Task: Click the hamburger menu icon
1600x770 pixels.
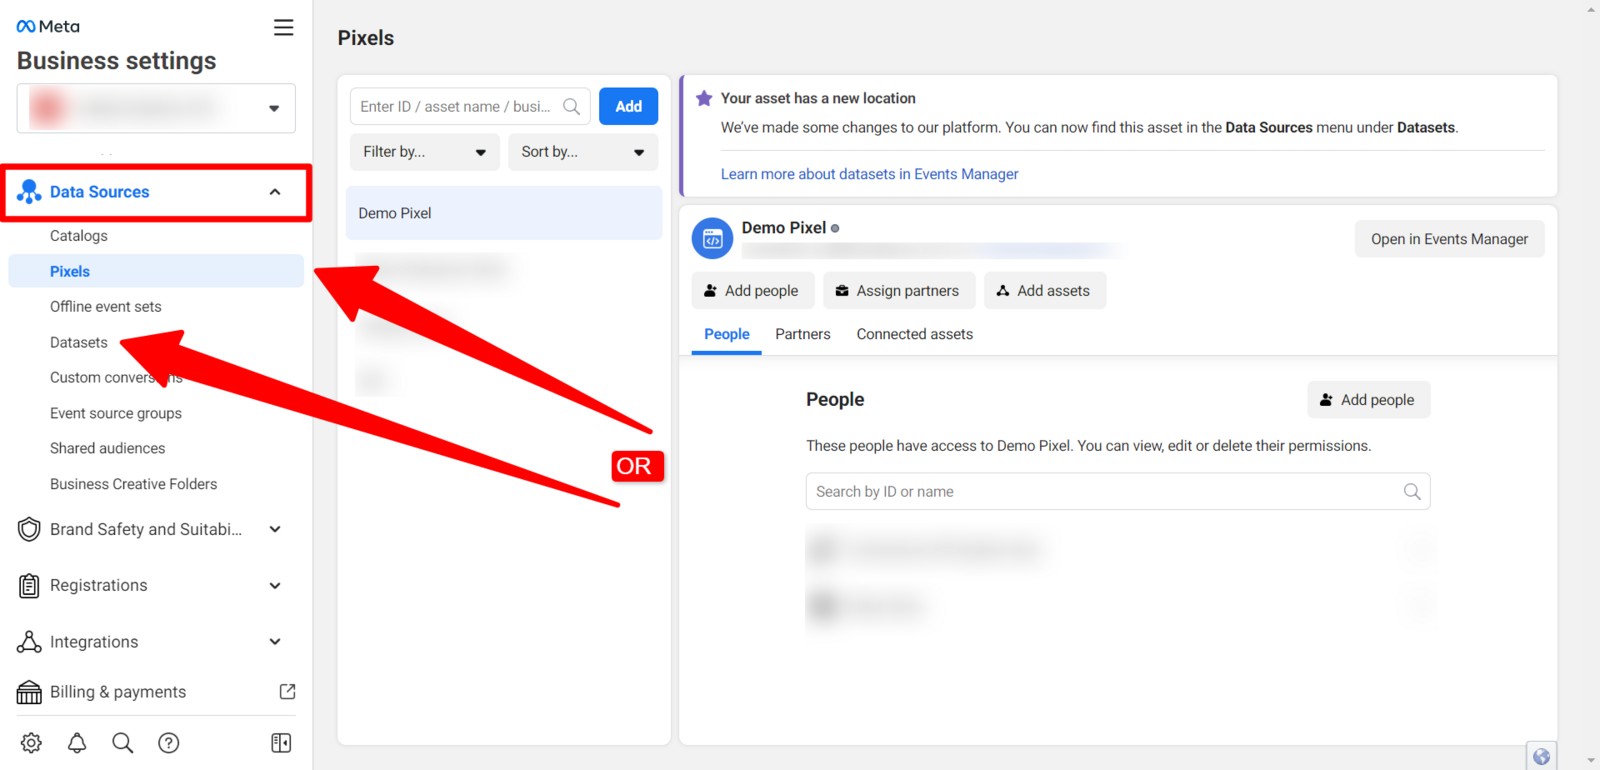Action: tap(284, 28)
